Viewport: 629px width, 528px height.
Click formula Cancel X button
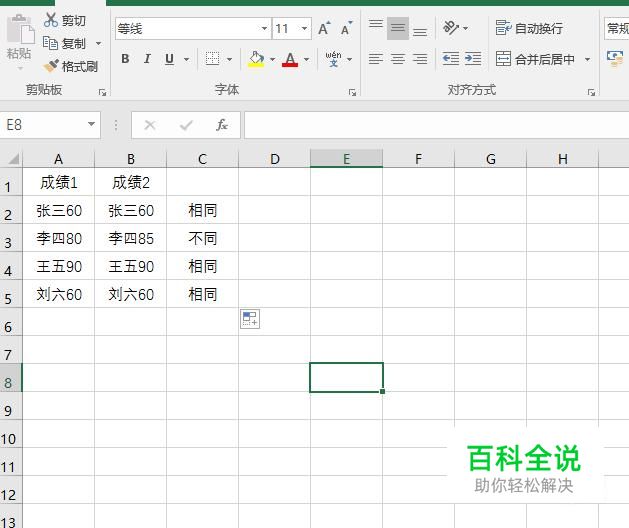pyautogui.click(x=150, y=125)
